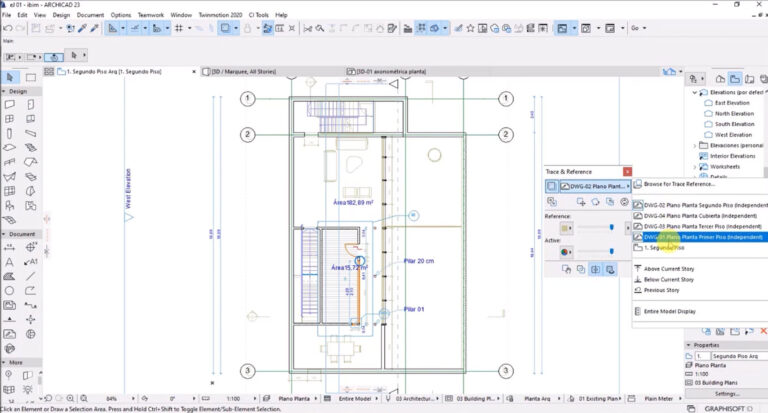Click the Undo icon in toolbar
This screenshot has height=413, width=768.
[9, 28]
